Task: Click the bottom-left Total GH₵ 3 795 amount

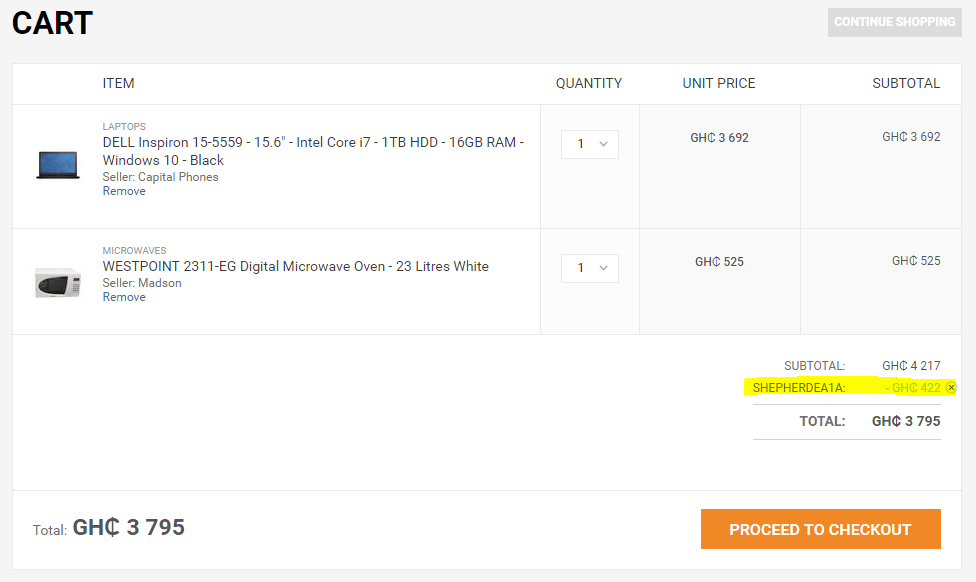Action: [x=128, y=527]
